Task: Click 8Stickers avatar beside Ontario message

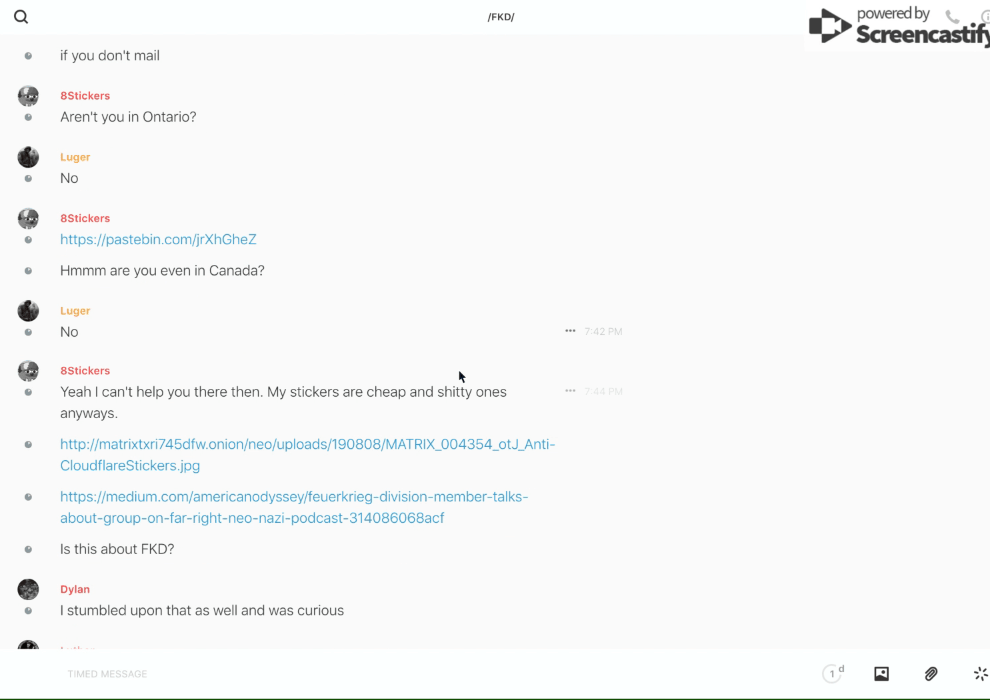Action: pyautogui.click(x=28, y=96)
